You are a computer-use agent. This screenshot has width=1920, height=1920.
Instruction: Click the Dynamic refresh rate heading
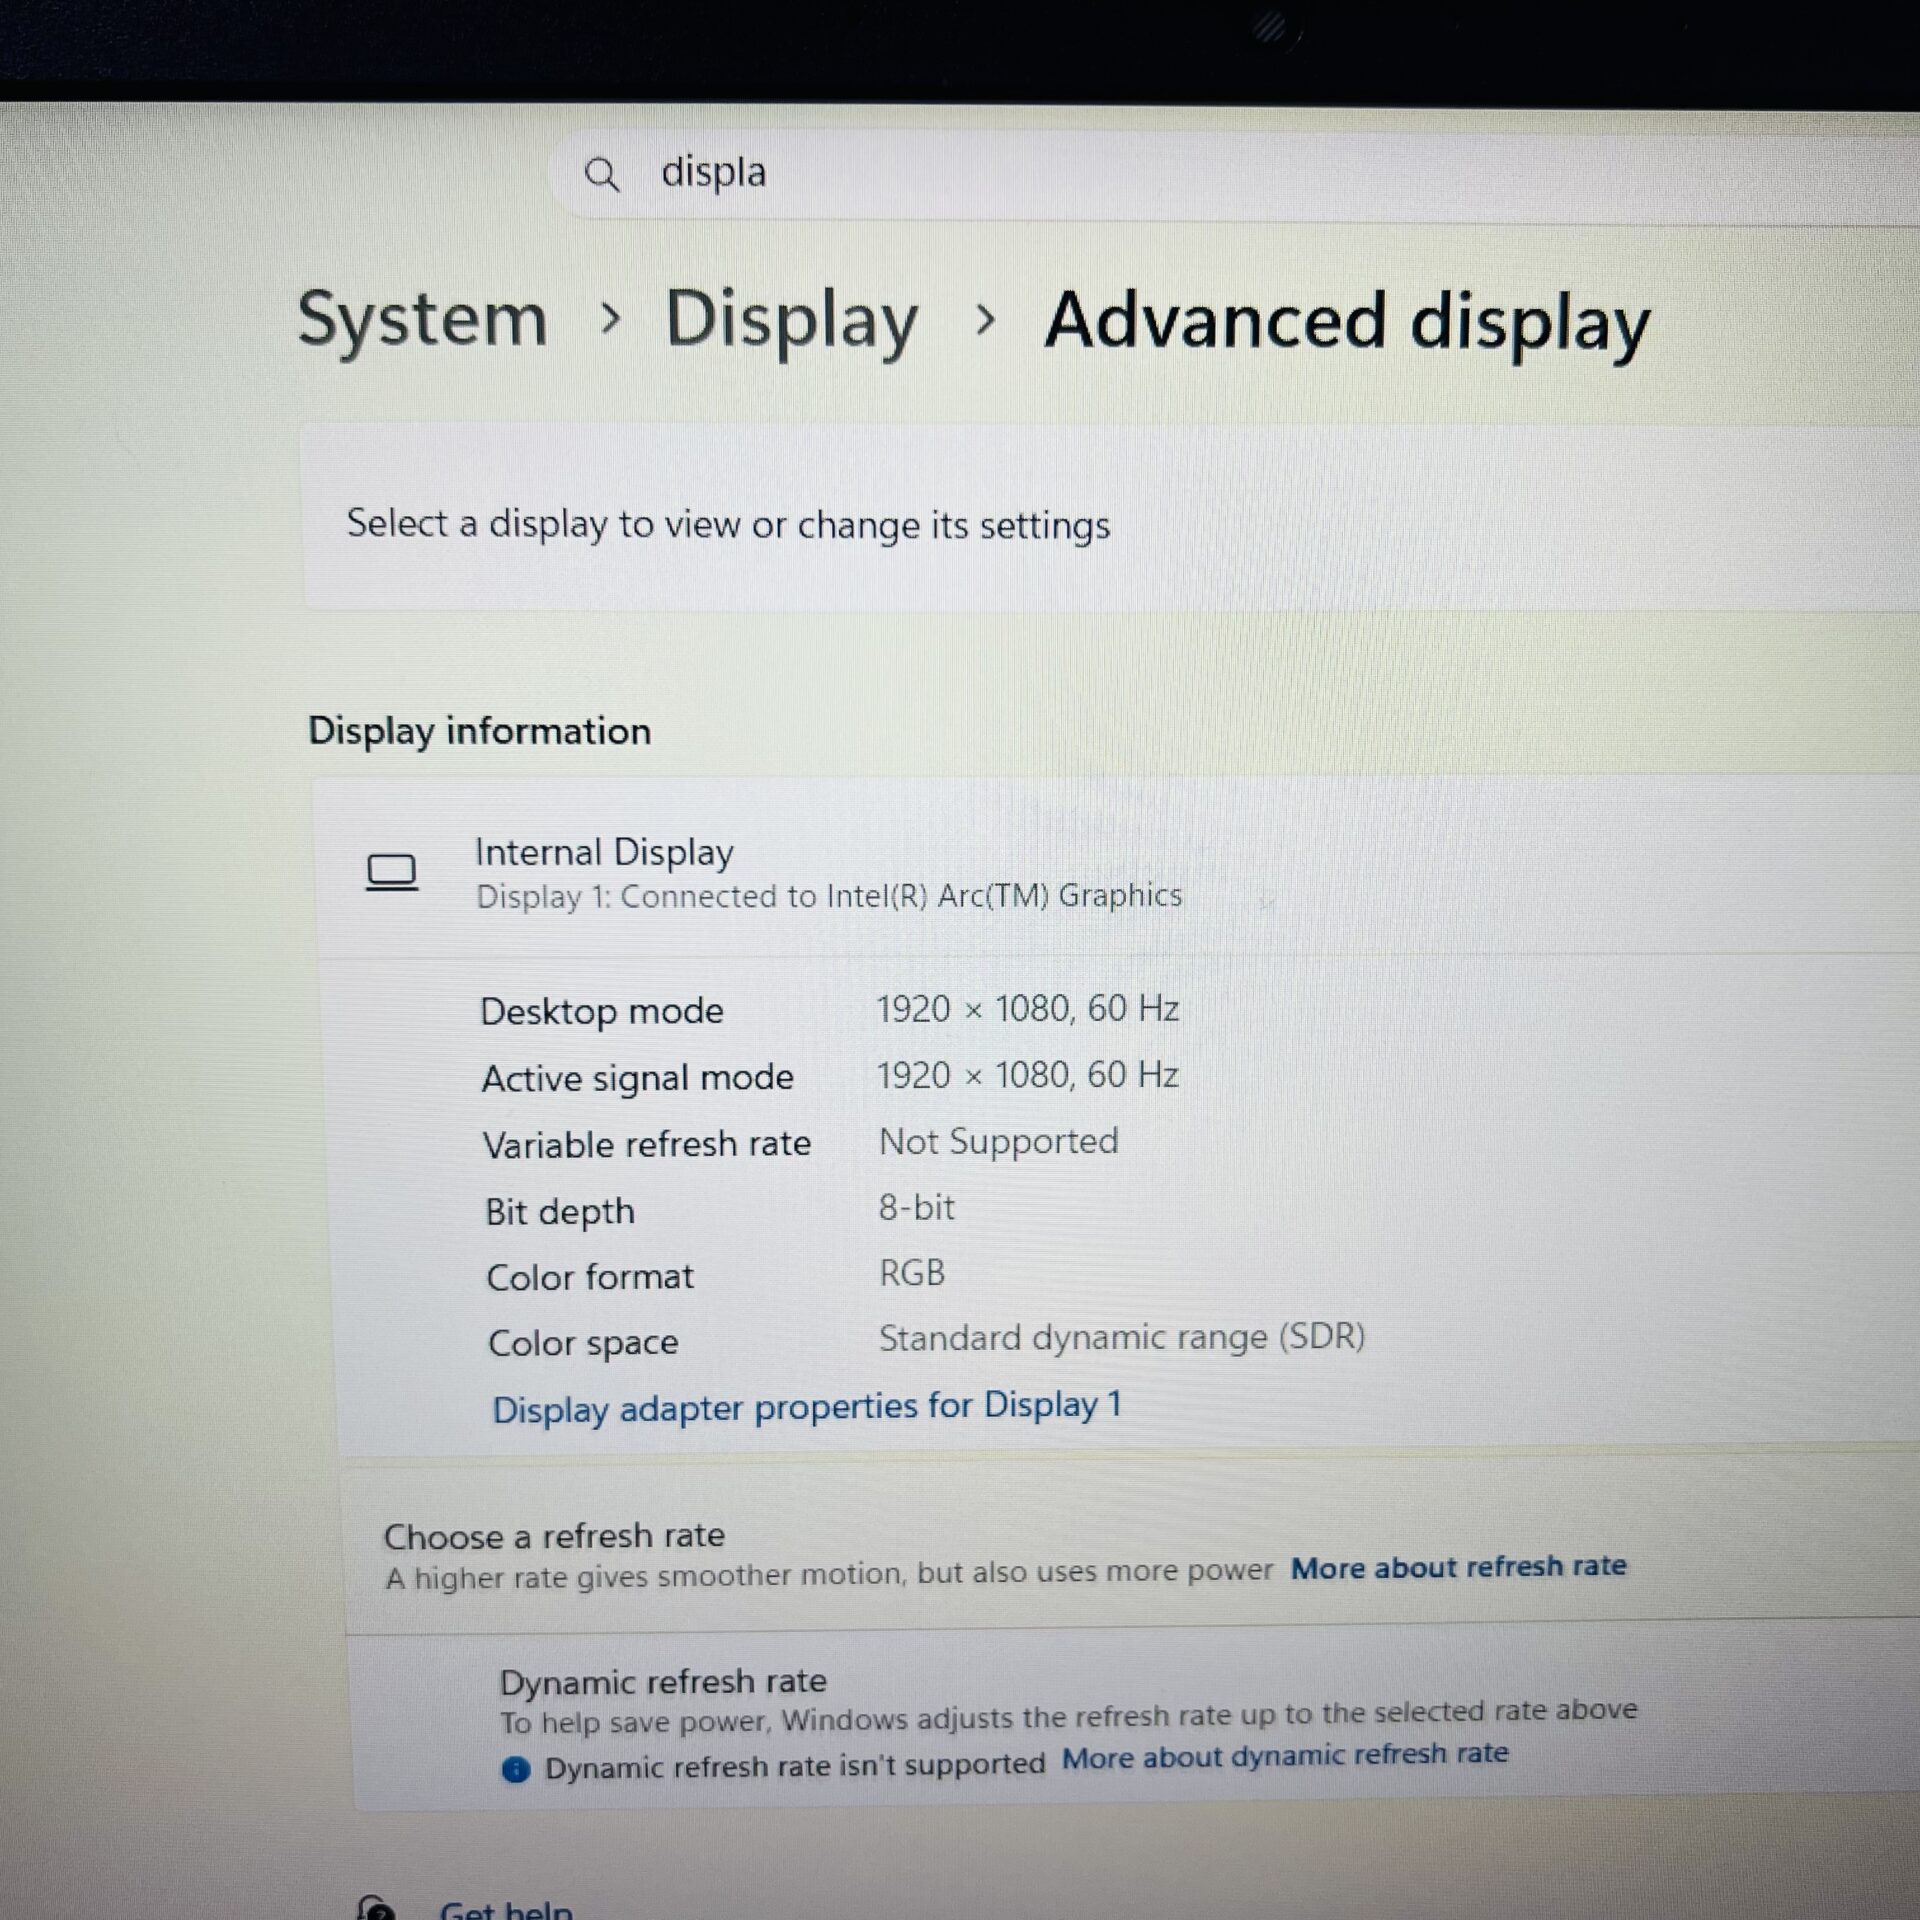(663, 1682)
